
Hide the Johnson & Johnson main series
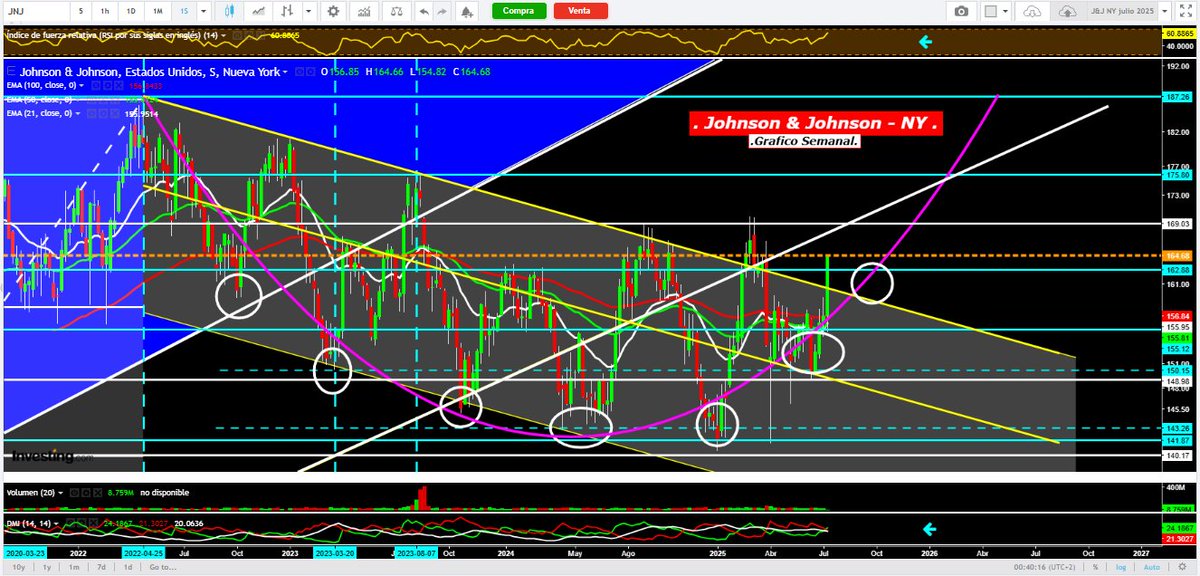click(x=299, y=72)
